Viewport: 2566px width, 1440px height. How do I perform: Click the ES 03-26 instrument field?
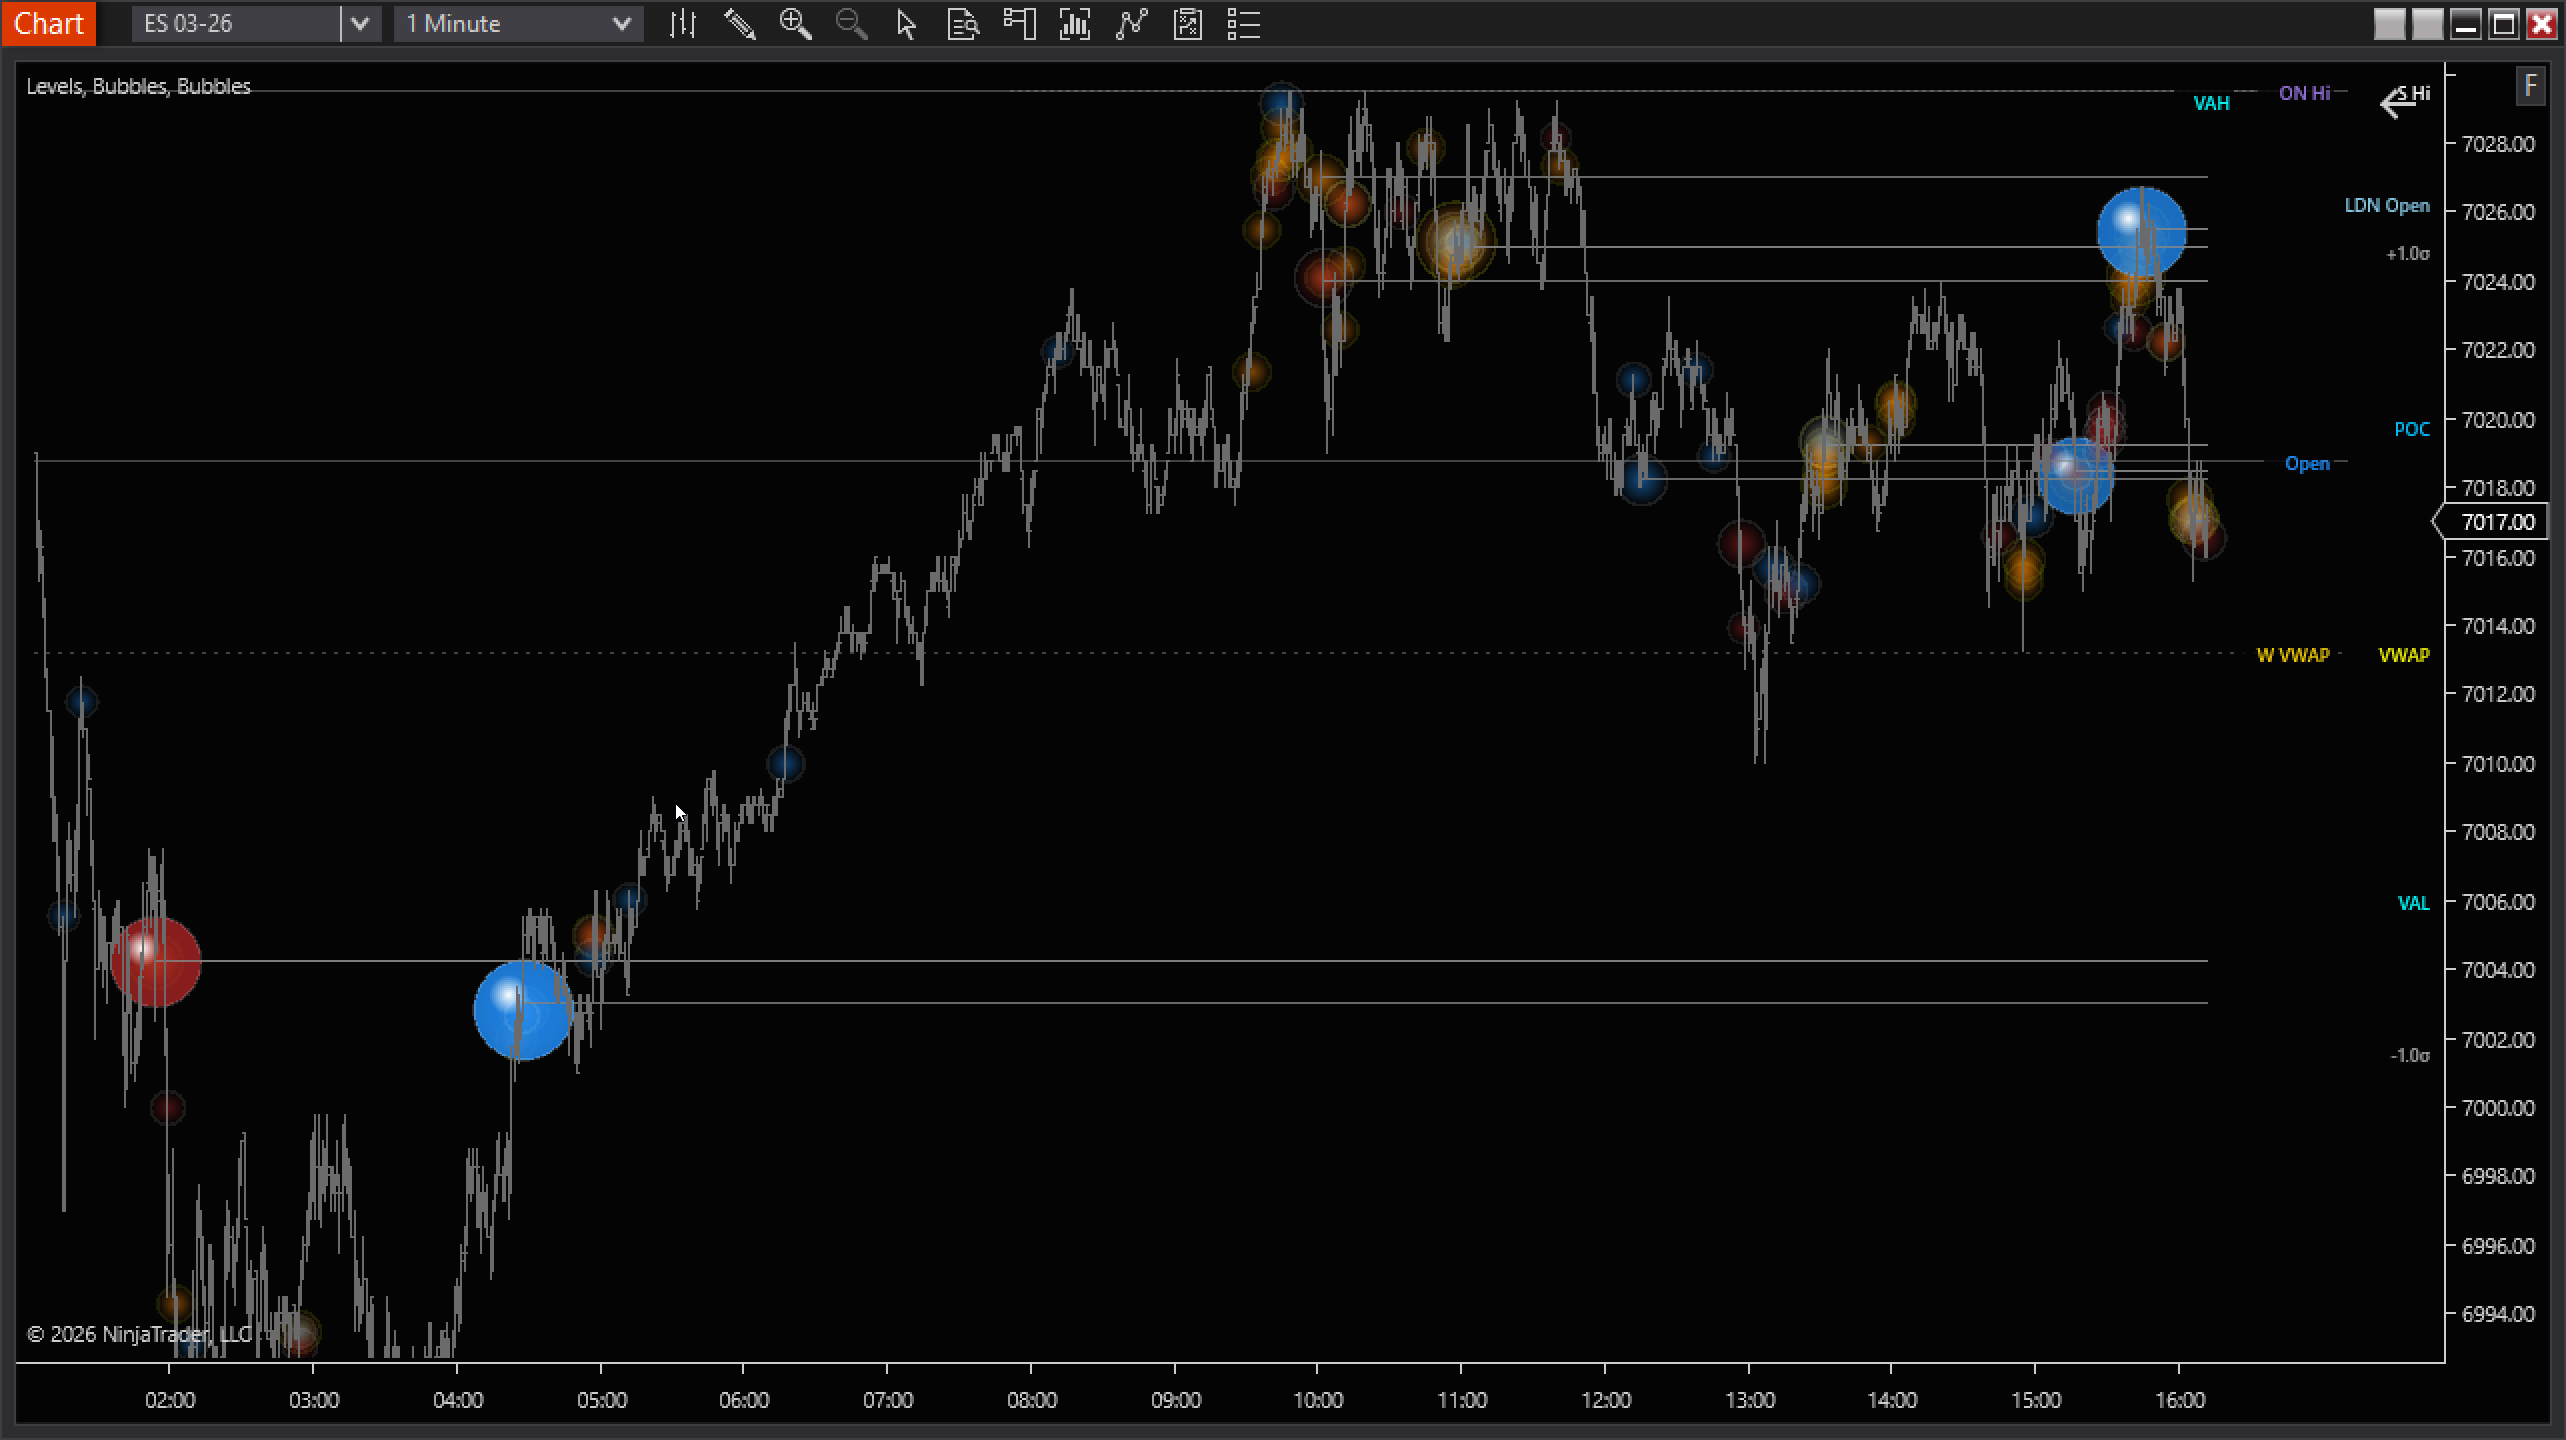click(236, 24)
